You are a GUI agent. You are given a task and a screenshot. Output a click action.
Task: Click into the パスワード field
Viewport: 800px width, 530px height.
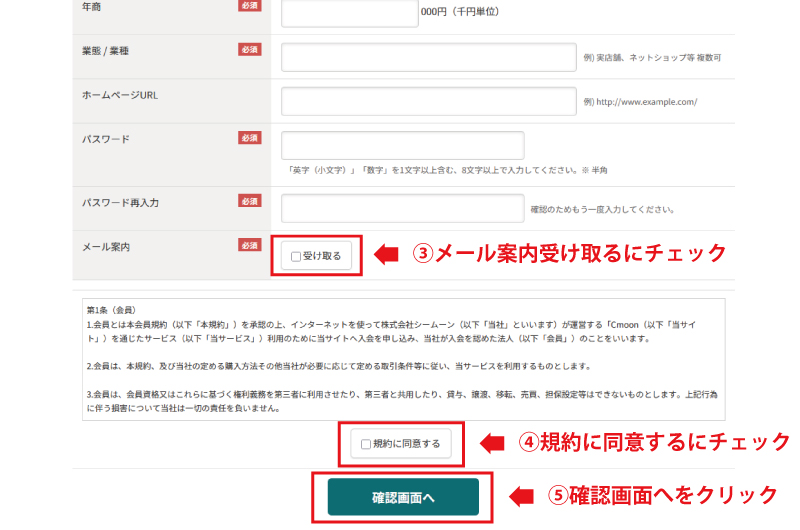point(402,145)
